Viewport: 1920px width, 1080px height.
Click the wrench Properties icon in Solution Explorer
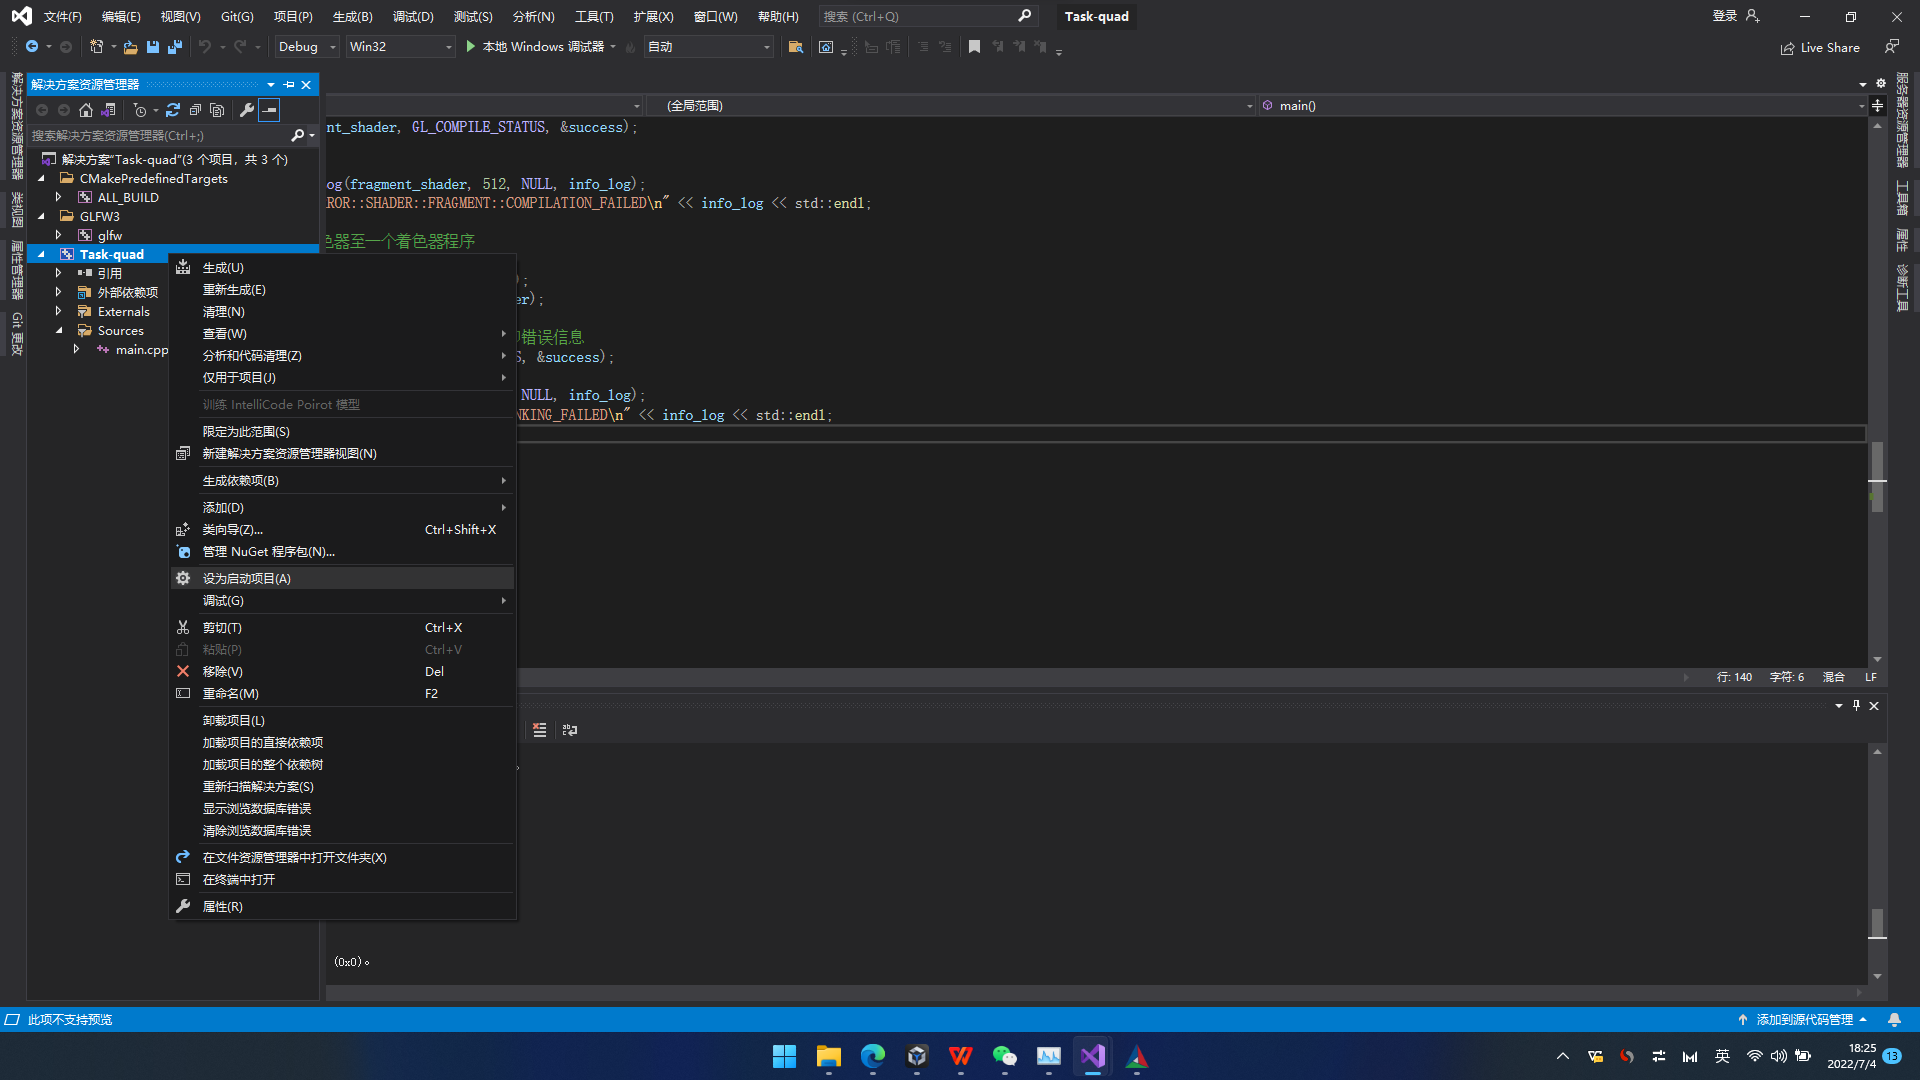(247, 110)
